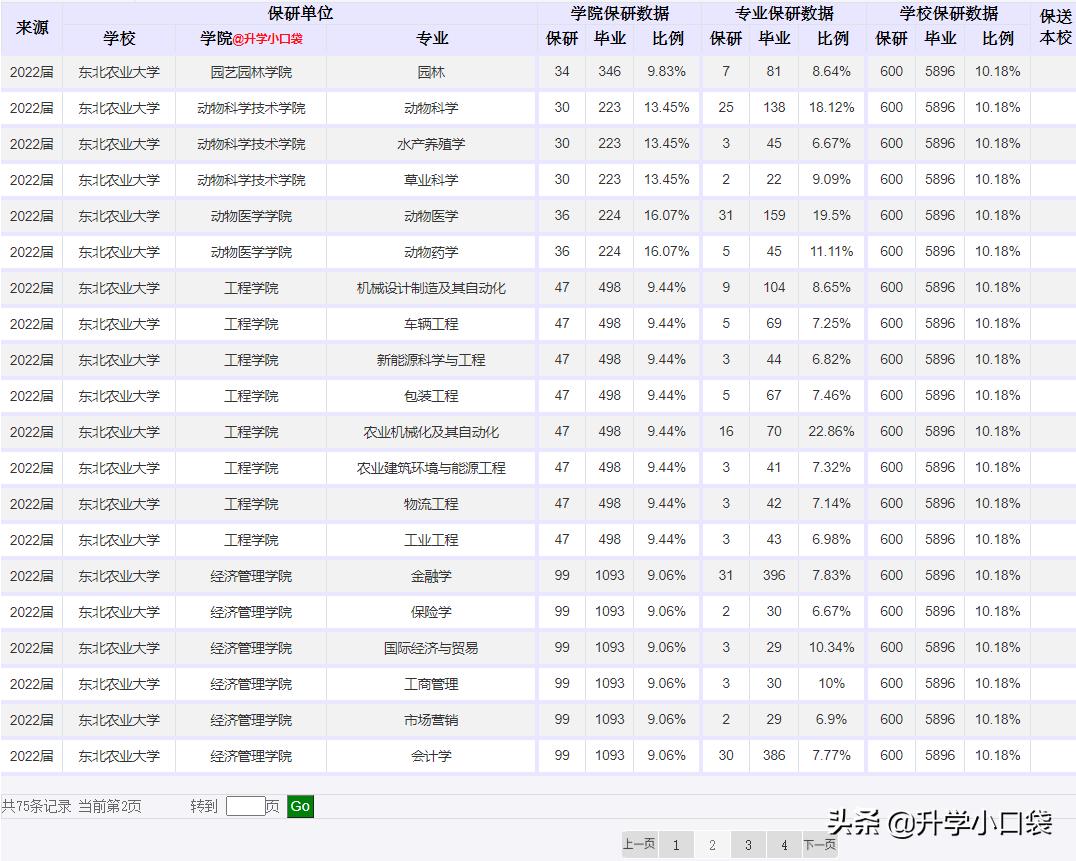1076x861 pixels.
Task: Click inside the page number input box
Action: tap(247, 805)
